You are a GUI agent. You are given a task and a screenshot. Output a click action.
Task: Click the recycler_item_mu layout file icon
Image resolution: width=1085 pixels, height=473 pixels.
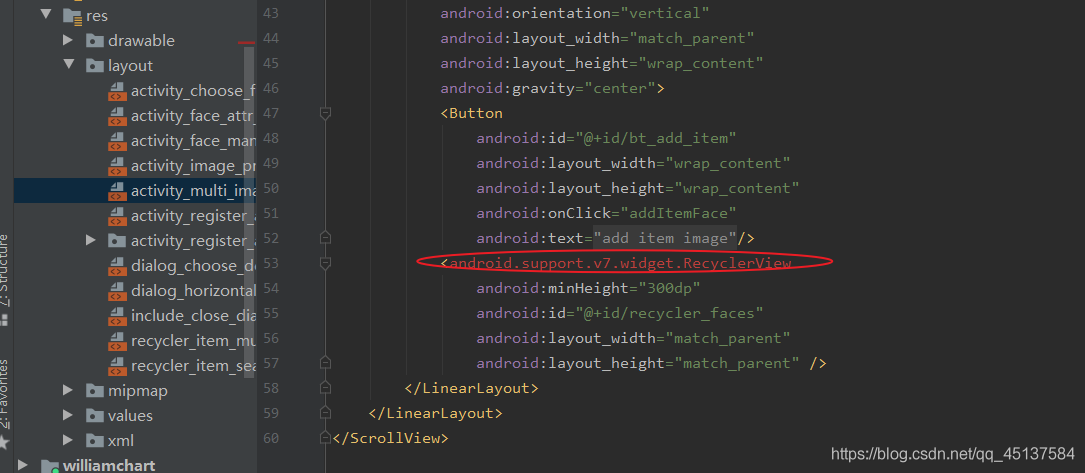tap(117, 340)
